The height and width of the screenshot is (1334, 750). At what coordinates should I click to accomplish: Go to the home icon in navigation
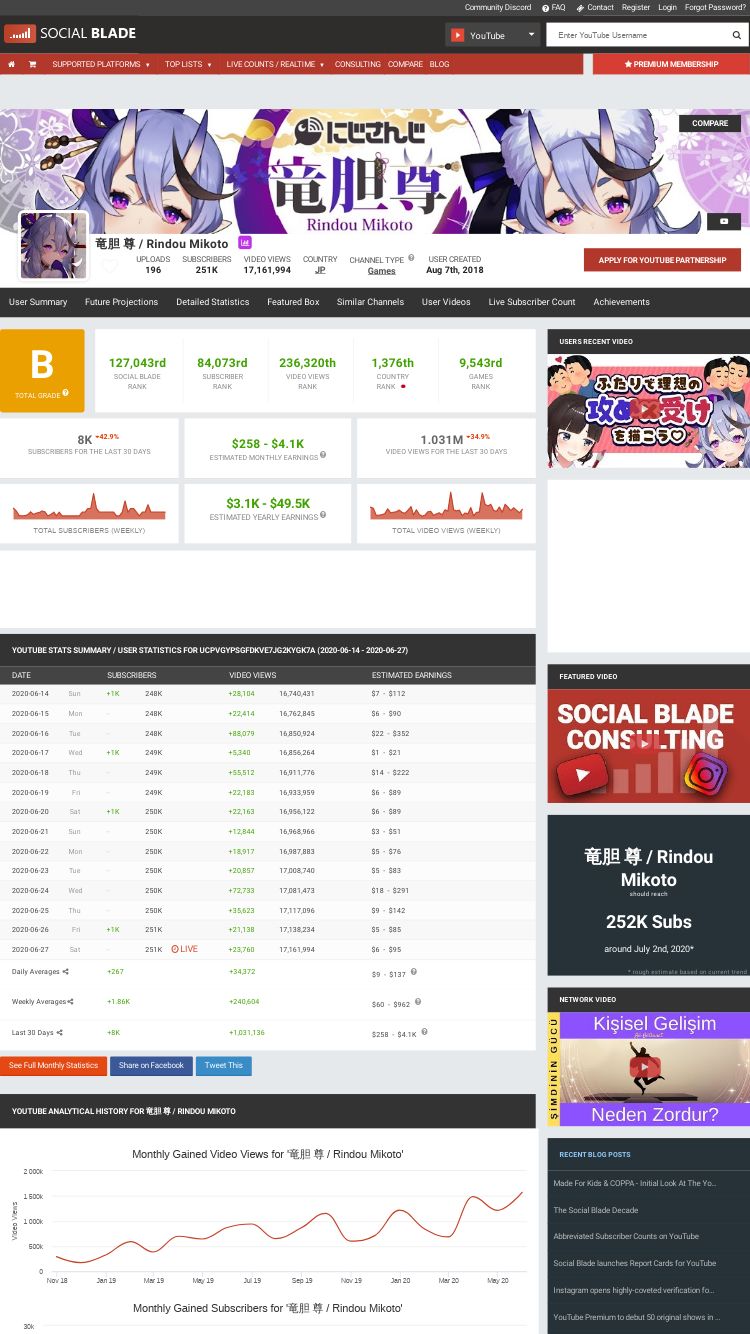(11, 64)
